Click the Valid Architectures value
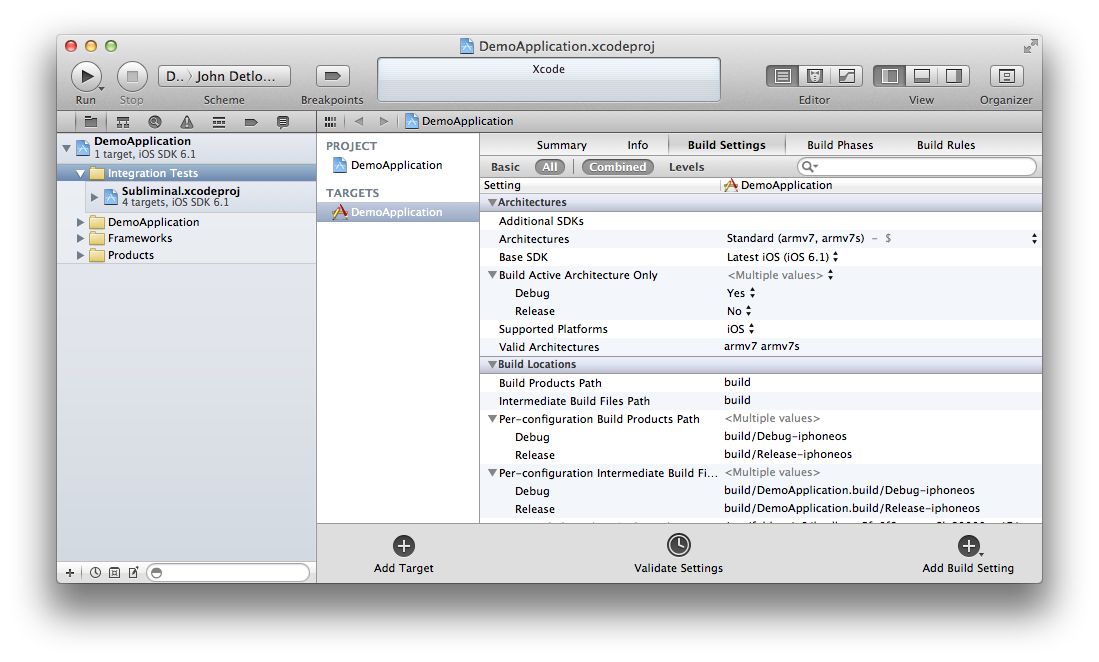Screen dimensions: 1099x662 click(x=762, y=346)
